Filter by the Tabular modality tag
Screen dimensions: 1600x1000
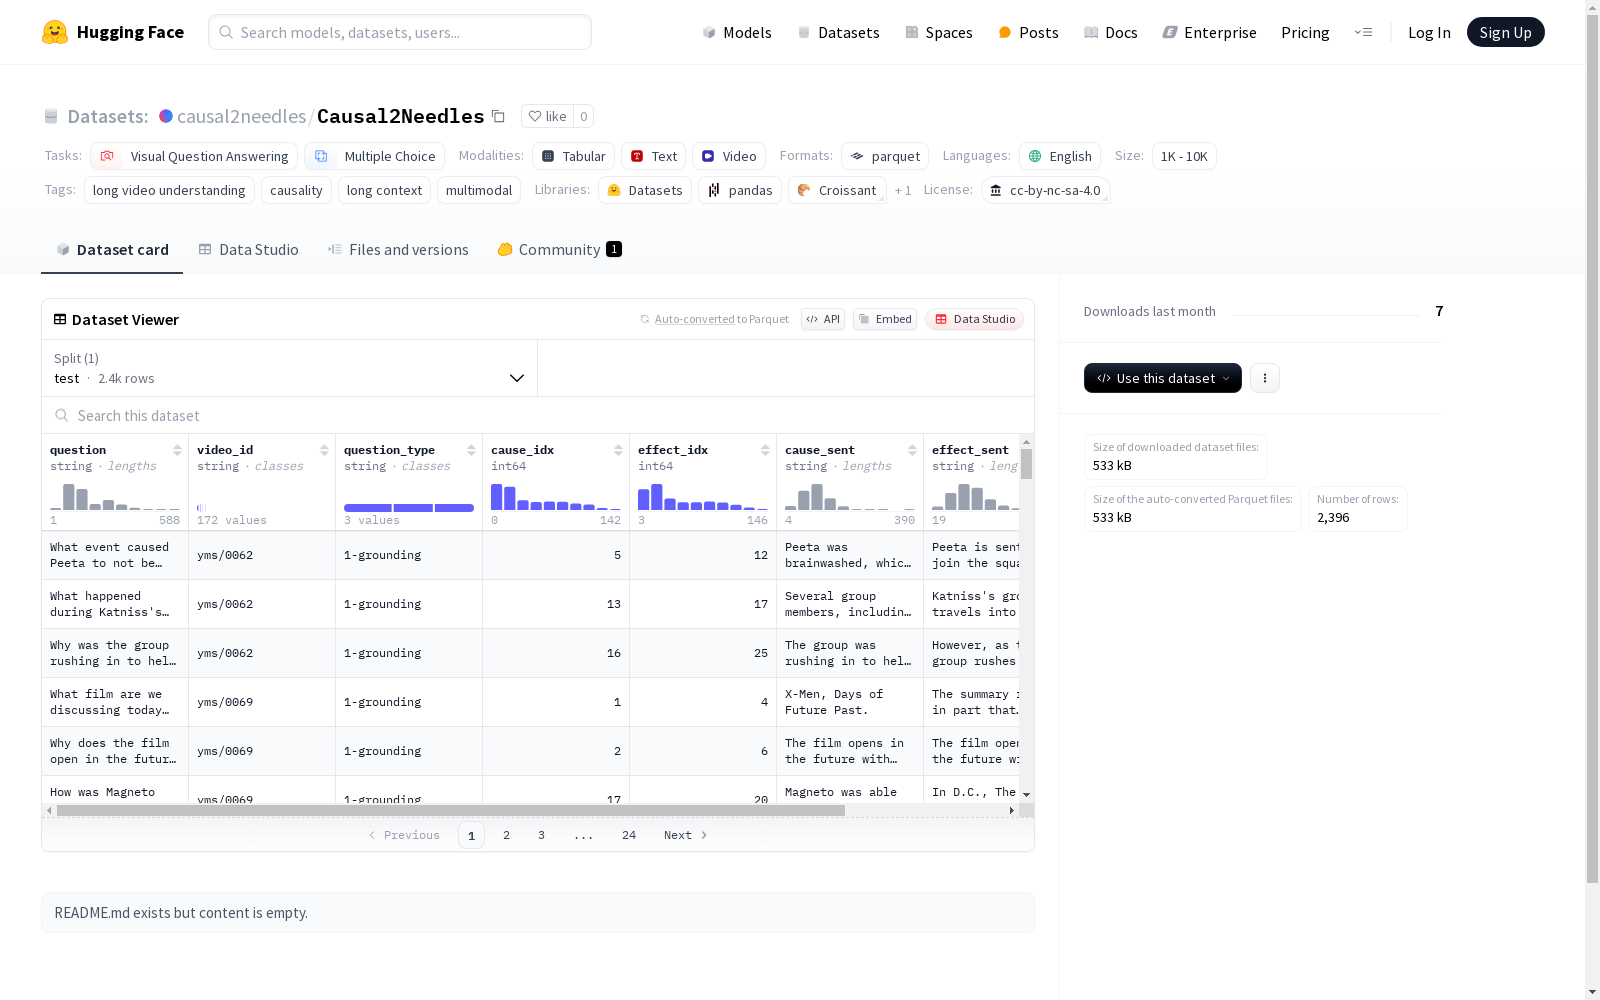tap(573, 156)
